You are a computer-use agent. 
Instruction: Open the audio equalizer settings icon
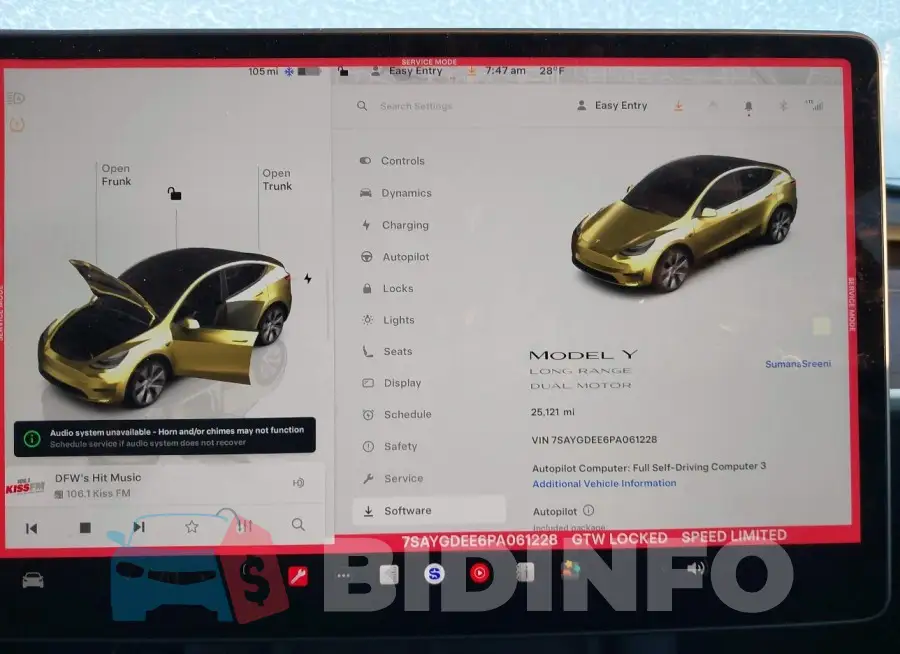[245, 525]
